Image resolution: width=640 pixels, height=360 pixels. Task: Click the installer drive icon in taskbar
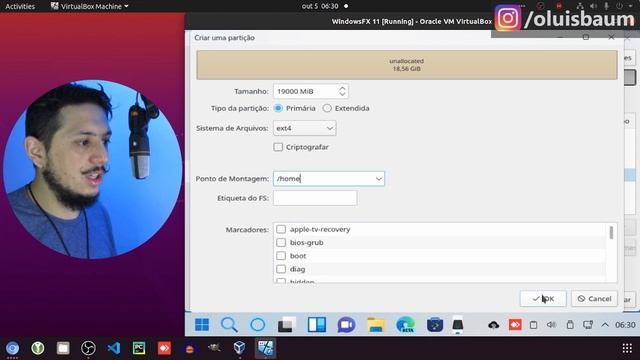pos(458,325)
